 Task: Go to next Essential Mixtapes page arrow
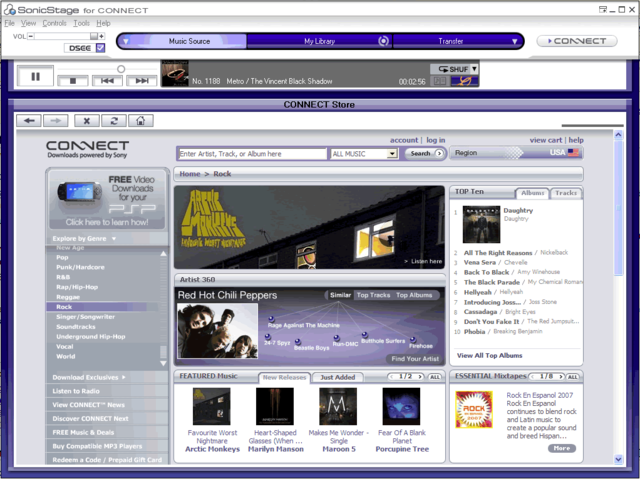pos(561,377)
